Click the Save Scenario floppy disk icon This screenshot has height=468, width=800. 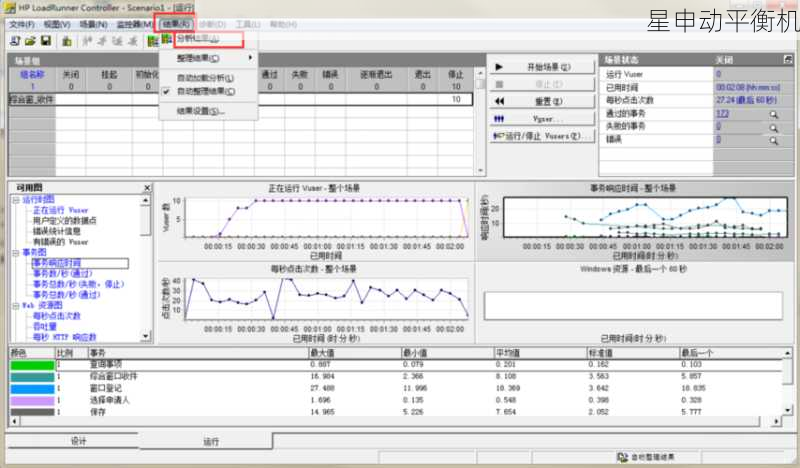(x=46, y=41)
